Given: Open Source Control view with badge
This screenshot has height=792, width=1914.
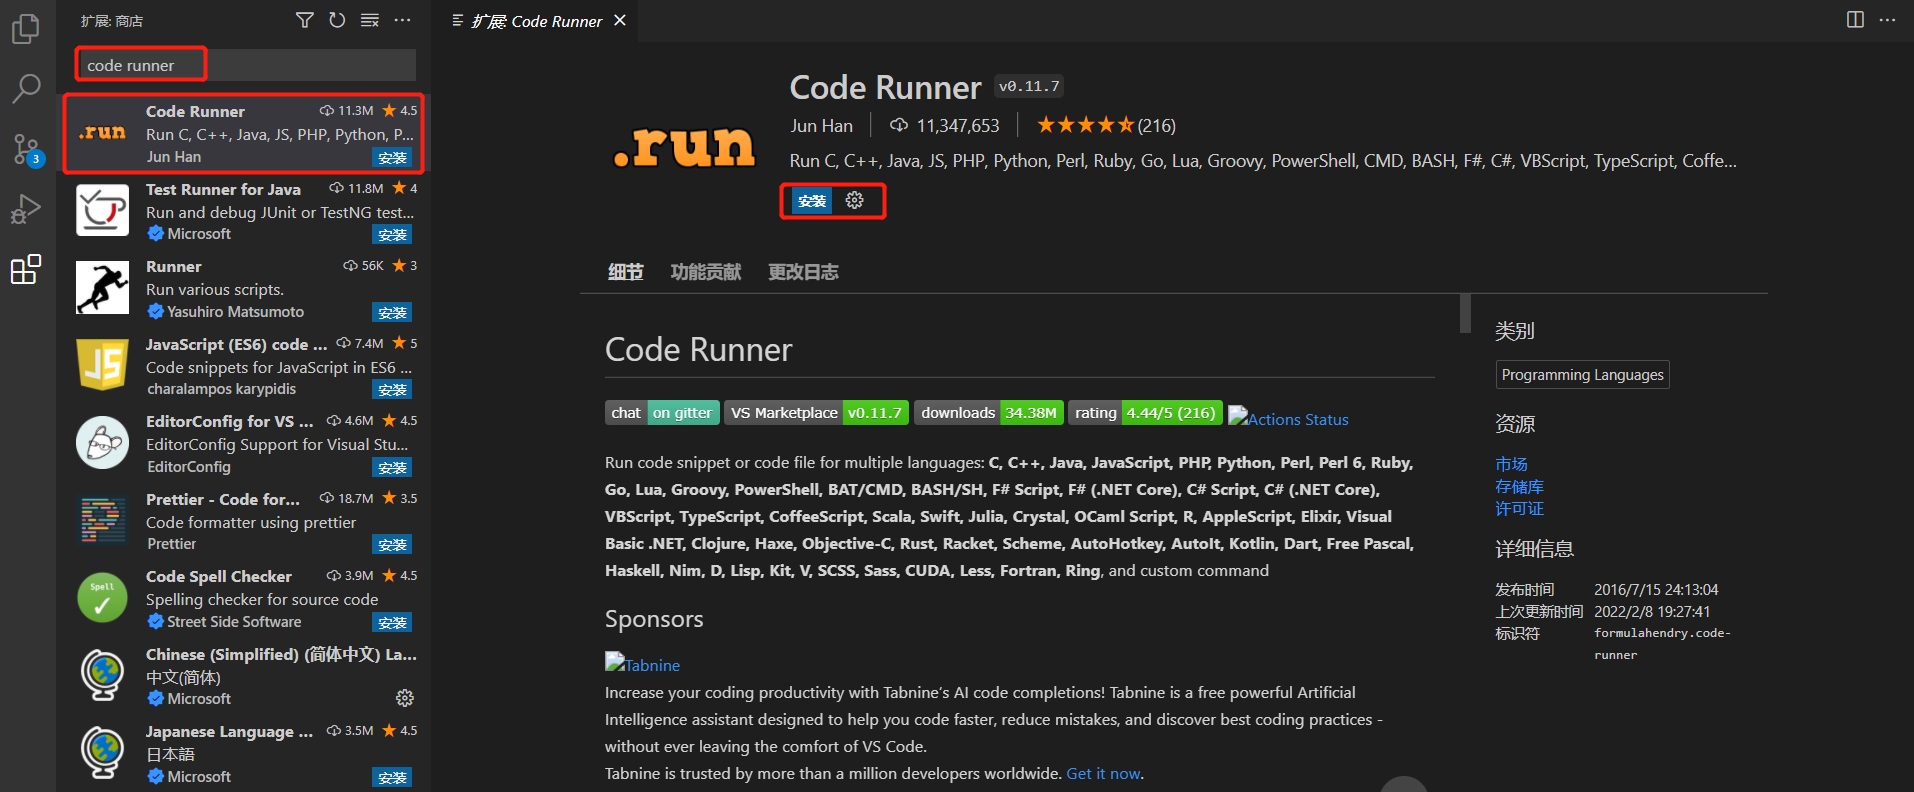Looking at the screenshot, I should click(27, 150).
